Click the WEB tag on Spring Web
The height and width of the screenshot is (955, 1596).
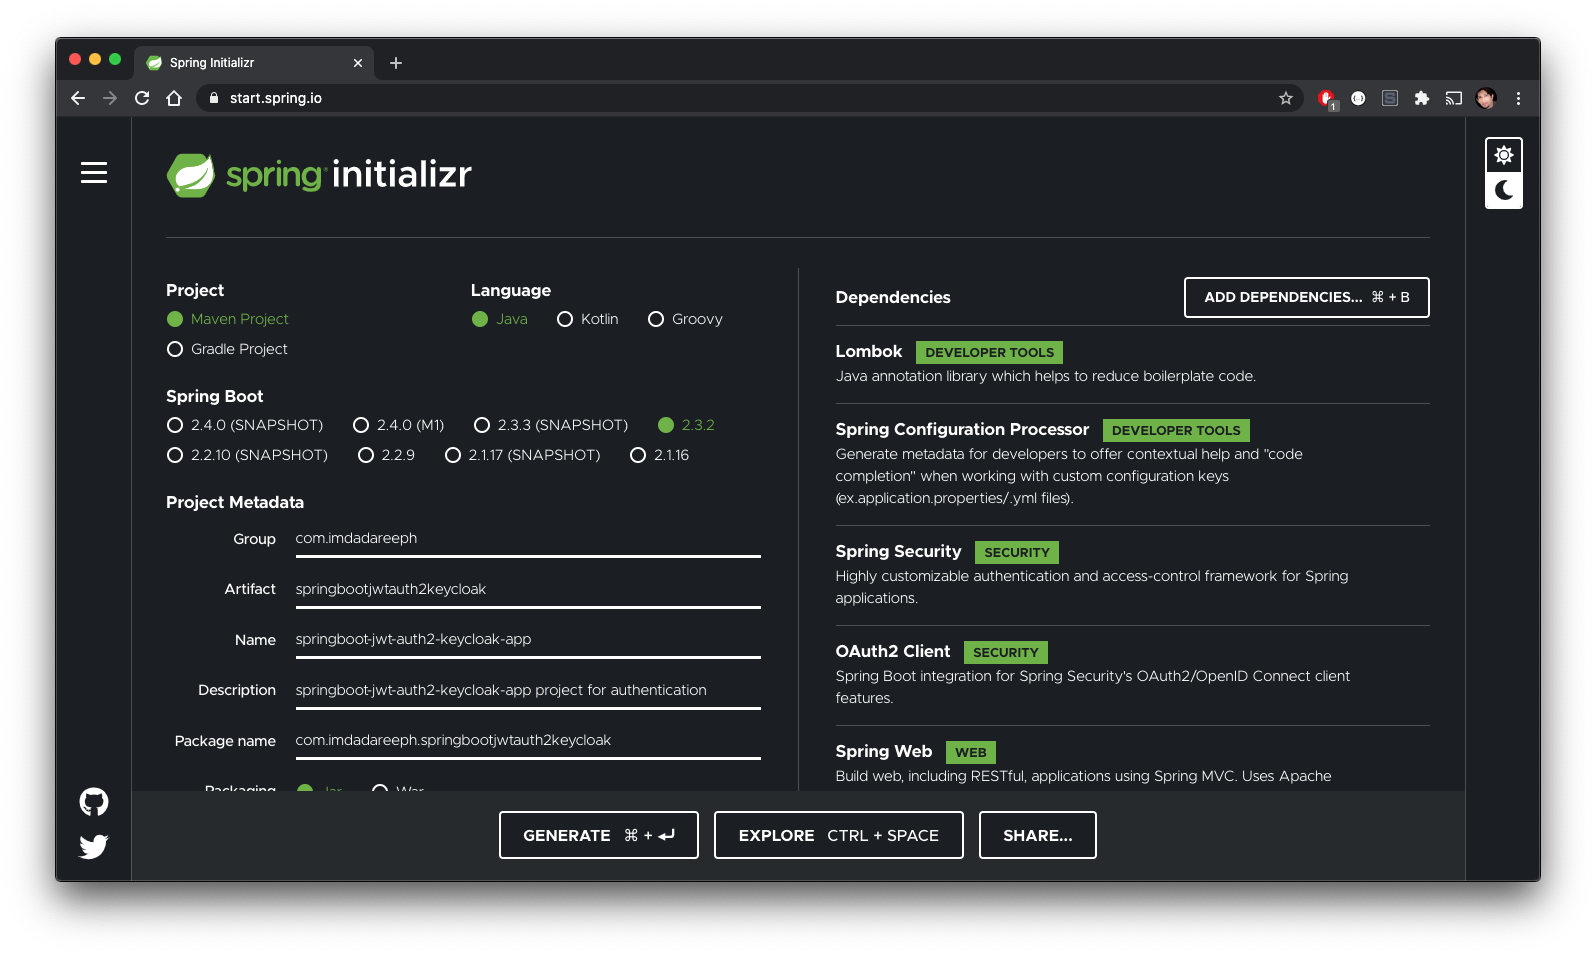click(970, 753)
